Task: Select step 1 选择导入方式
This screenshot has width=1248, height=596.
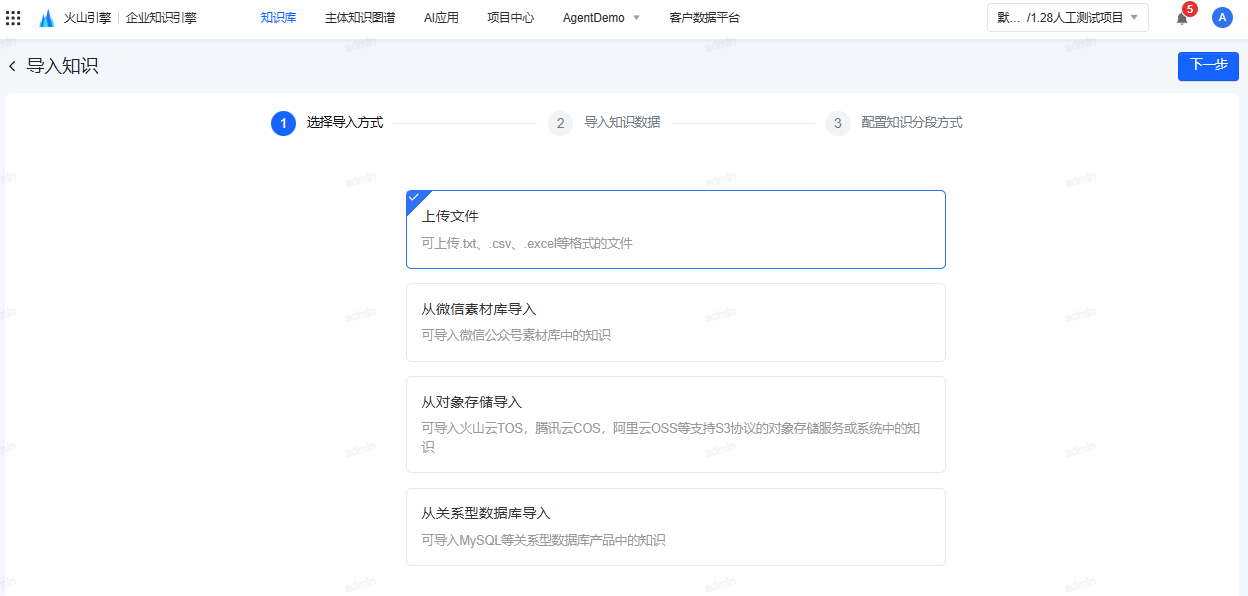Action: [x=327, y=123]
